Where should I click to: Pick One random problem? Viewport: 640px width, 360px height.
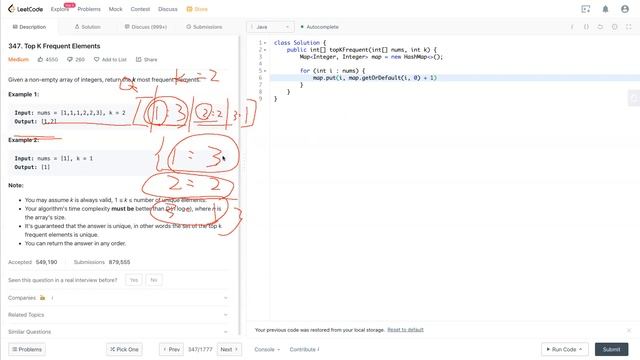point(124,349)
